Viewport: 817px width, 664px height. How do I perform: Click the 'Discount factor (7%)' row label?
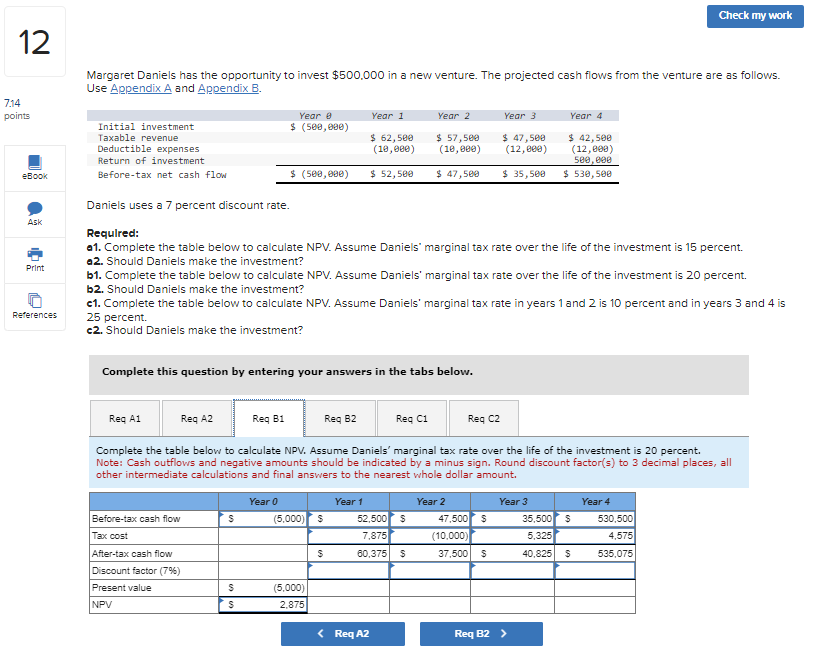pyautogui.click(x=136, y=571)
